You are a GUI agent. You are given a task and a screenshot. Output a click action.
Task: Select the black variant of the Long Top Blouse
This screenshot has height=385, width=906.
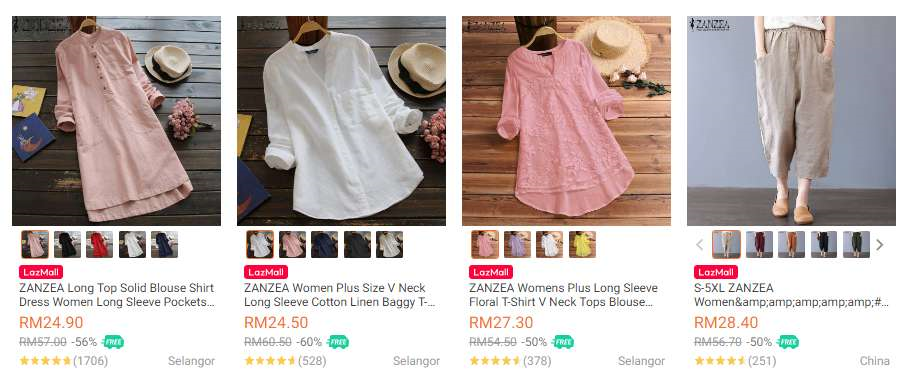[x=67, y=245]
